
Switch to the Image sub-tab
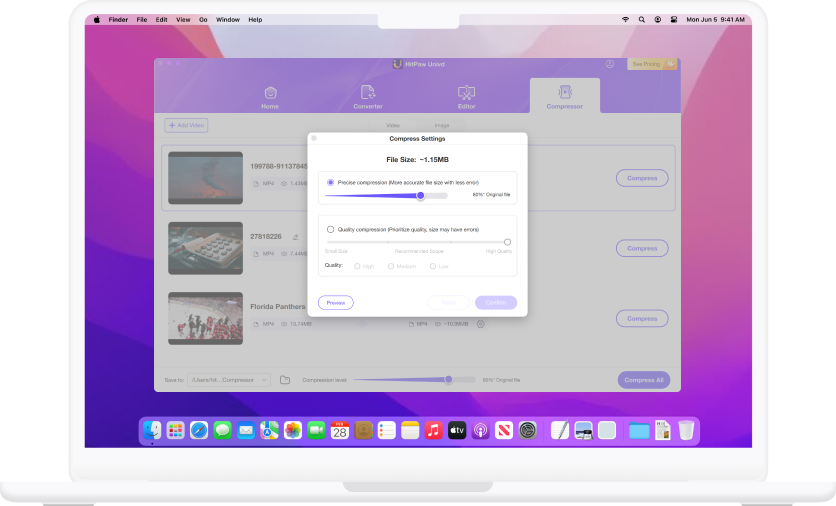[x=441, y=125]
